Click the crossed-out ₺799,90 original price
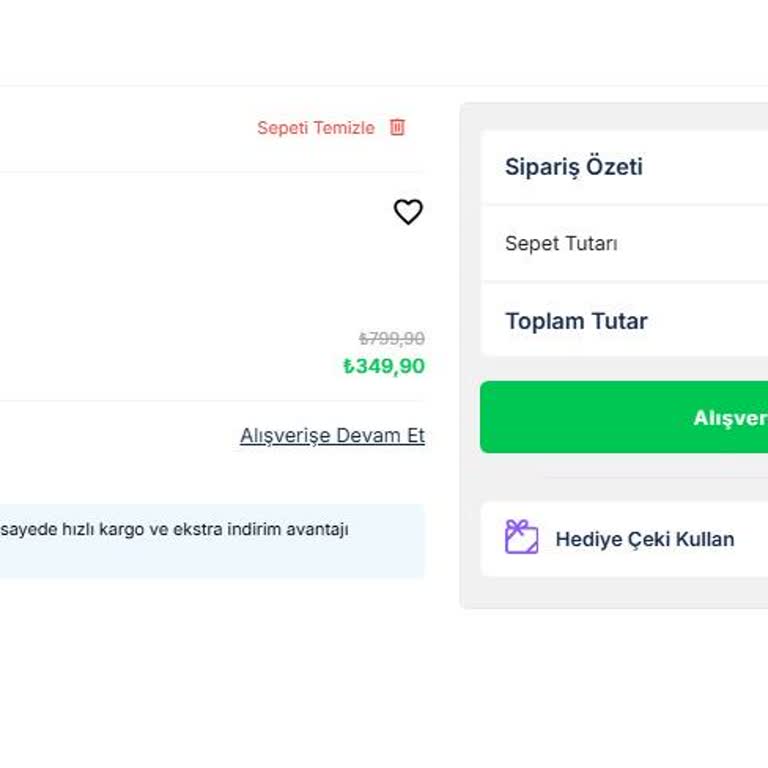 (392, 339)
